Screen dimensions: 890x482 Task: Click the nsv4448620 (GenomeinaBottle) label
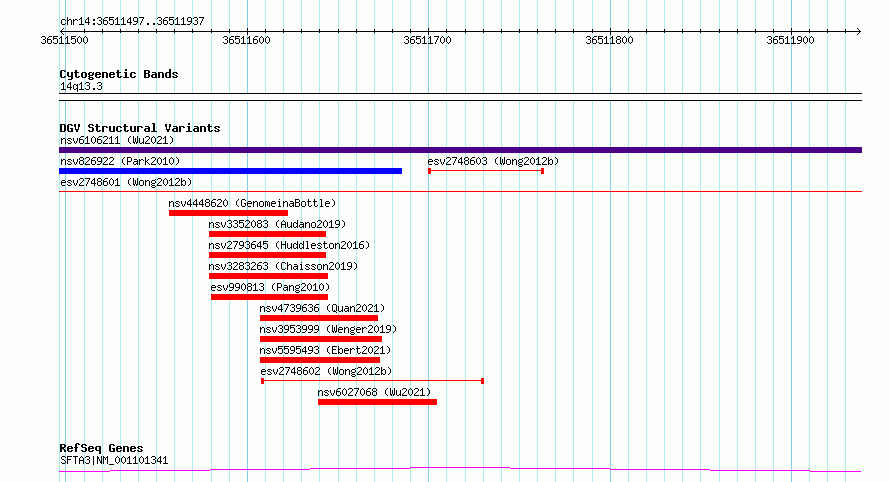(252, 203)
